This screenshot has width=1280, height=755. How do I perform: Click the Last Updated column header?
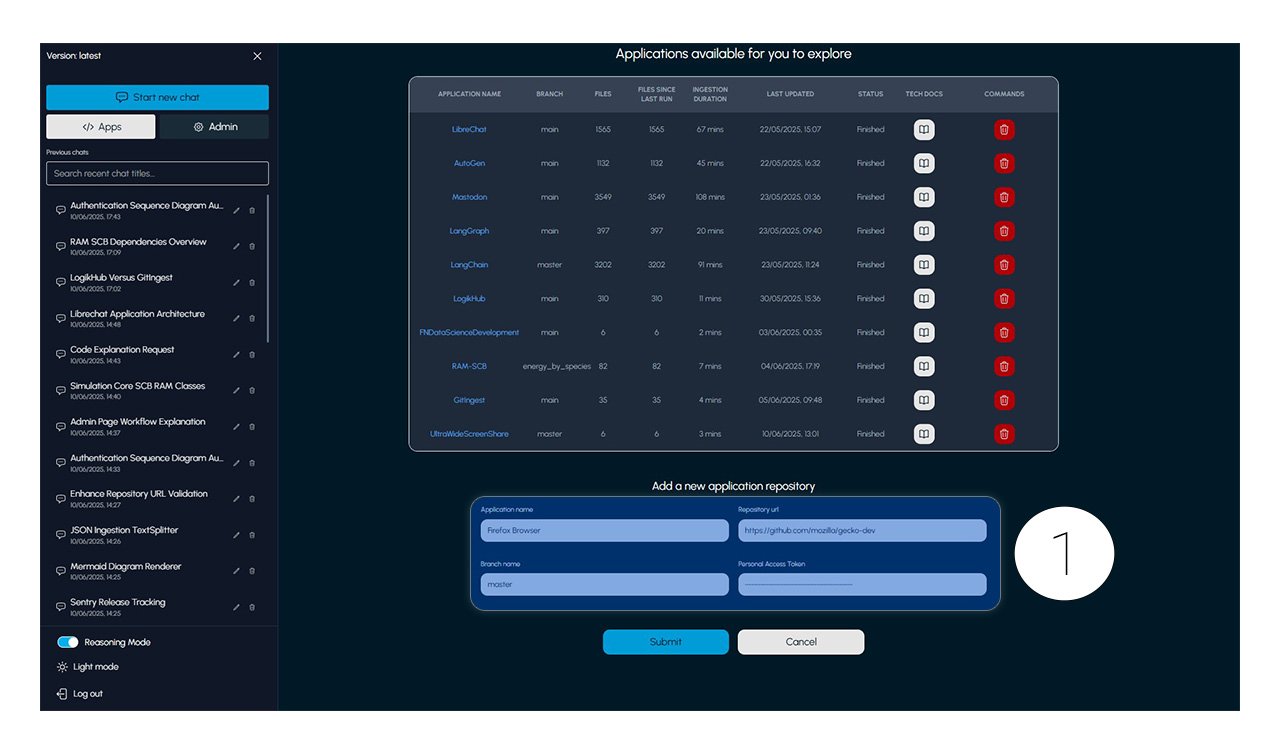coord(790,94)
